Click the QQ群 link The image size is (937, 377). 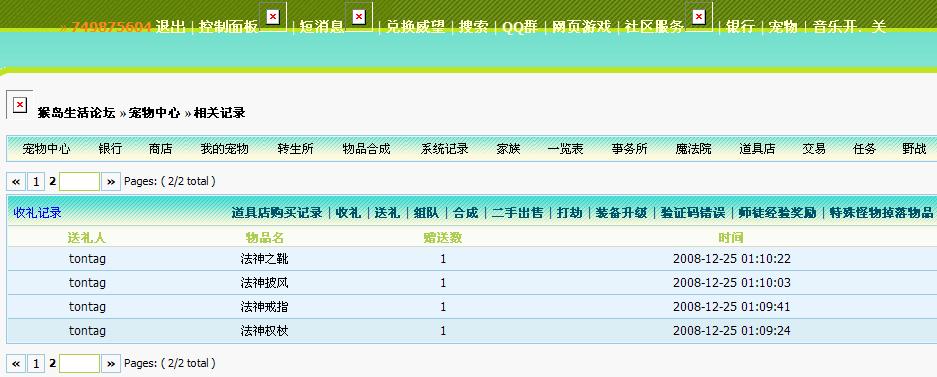coord(519,27)
